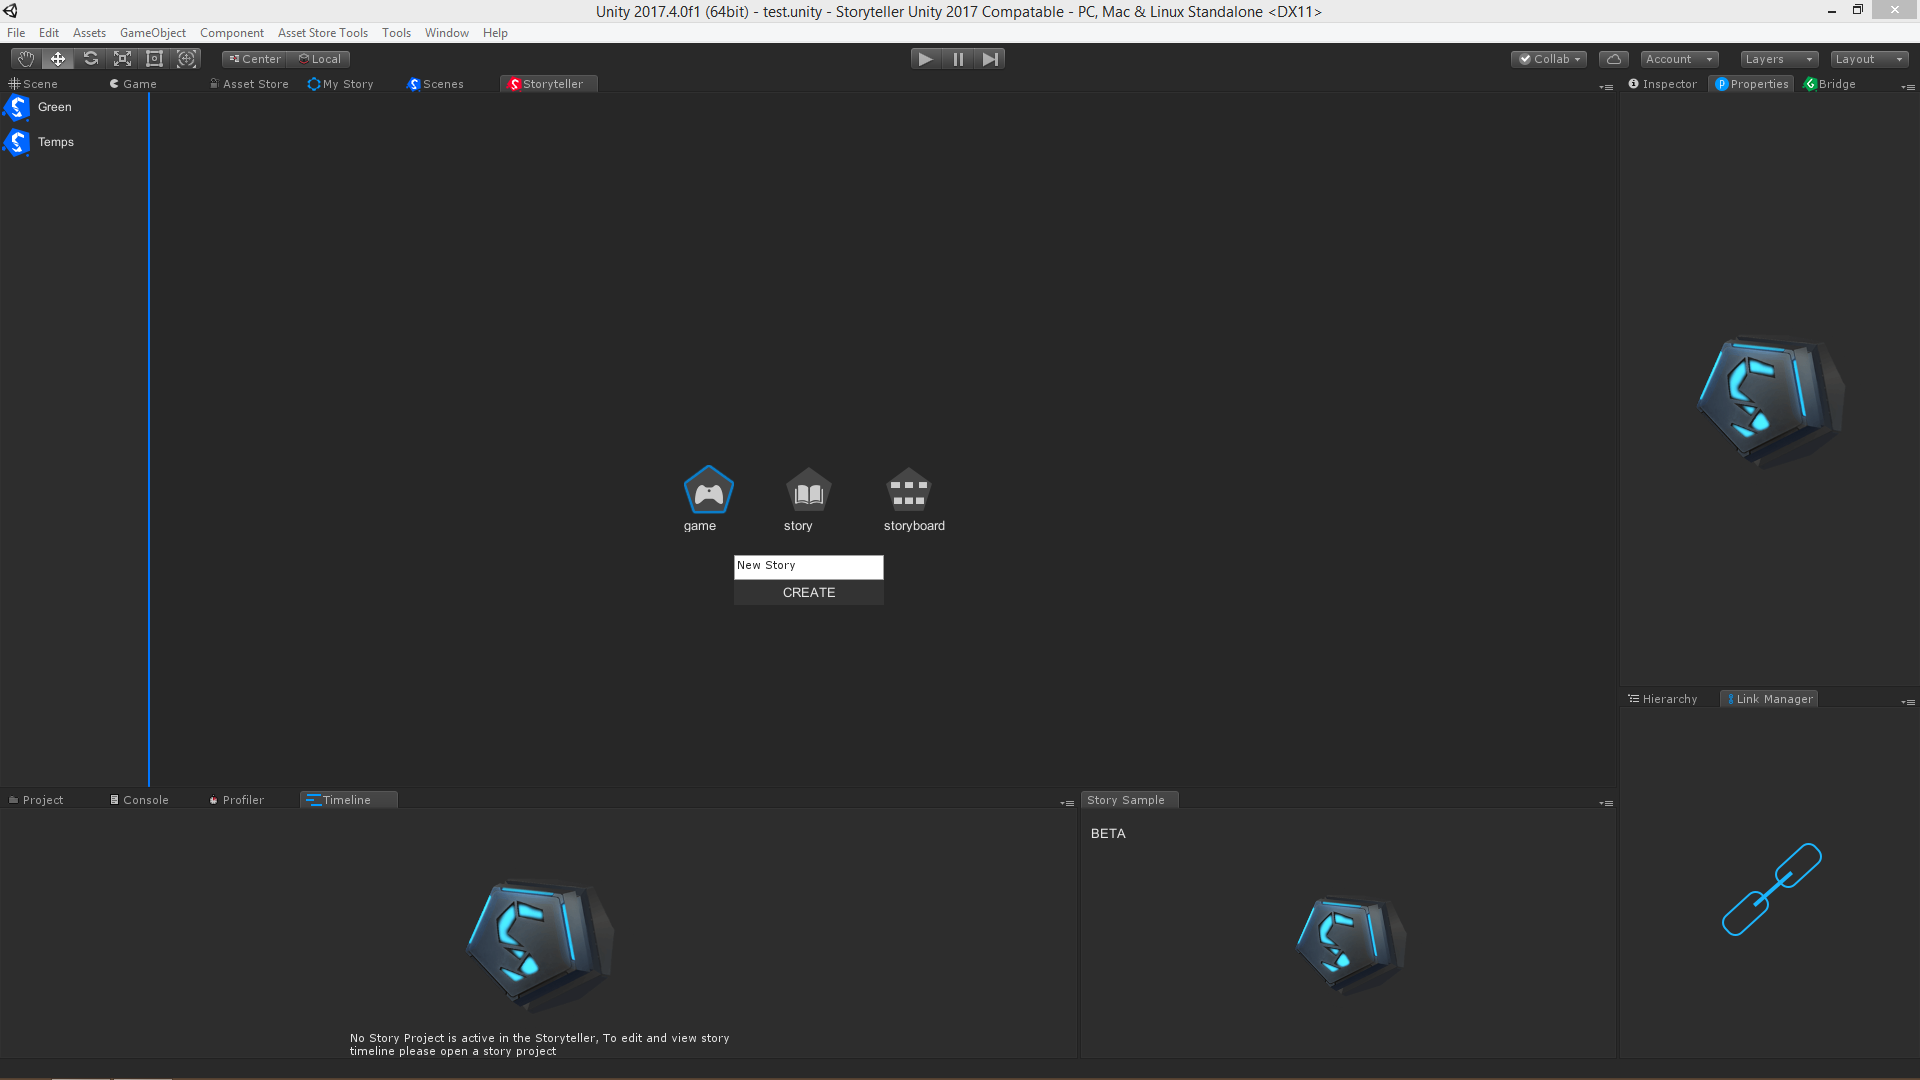
Task: Start Play mode
Action: click(x=925, y=59)
